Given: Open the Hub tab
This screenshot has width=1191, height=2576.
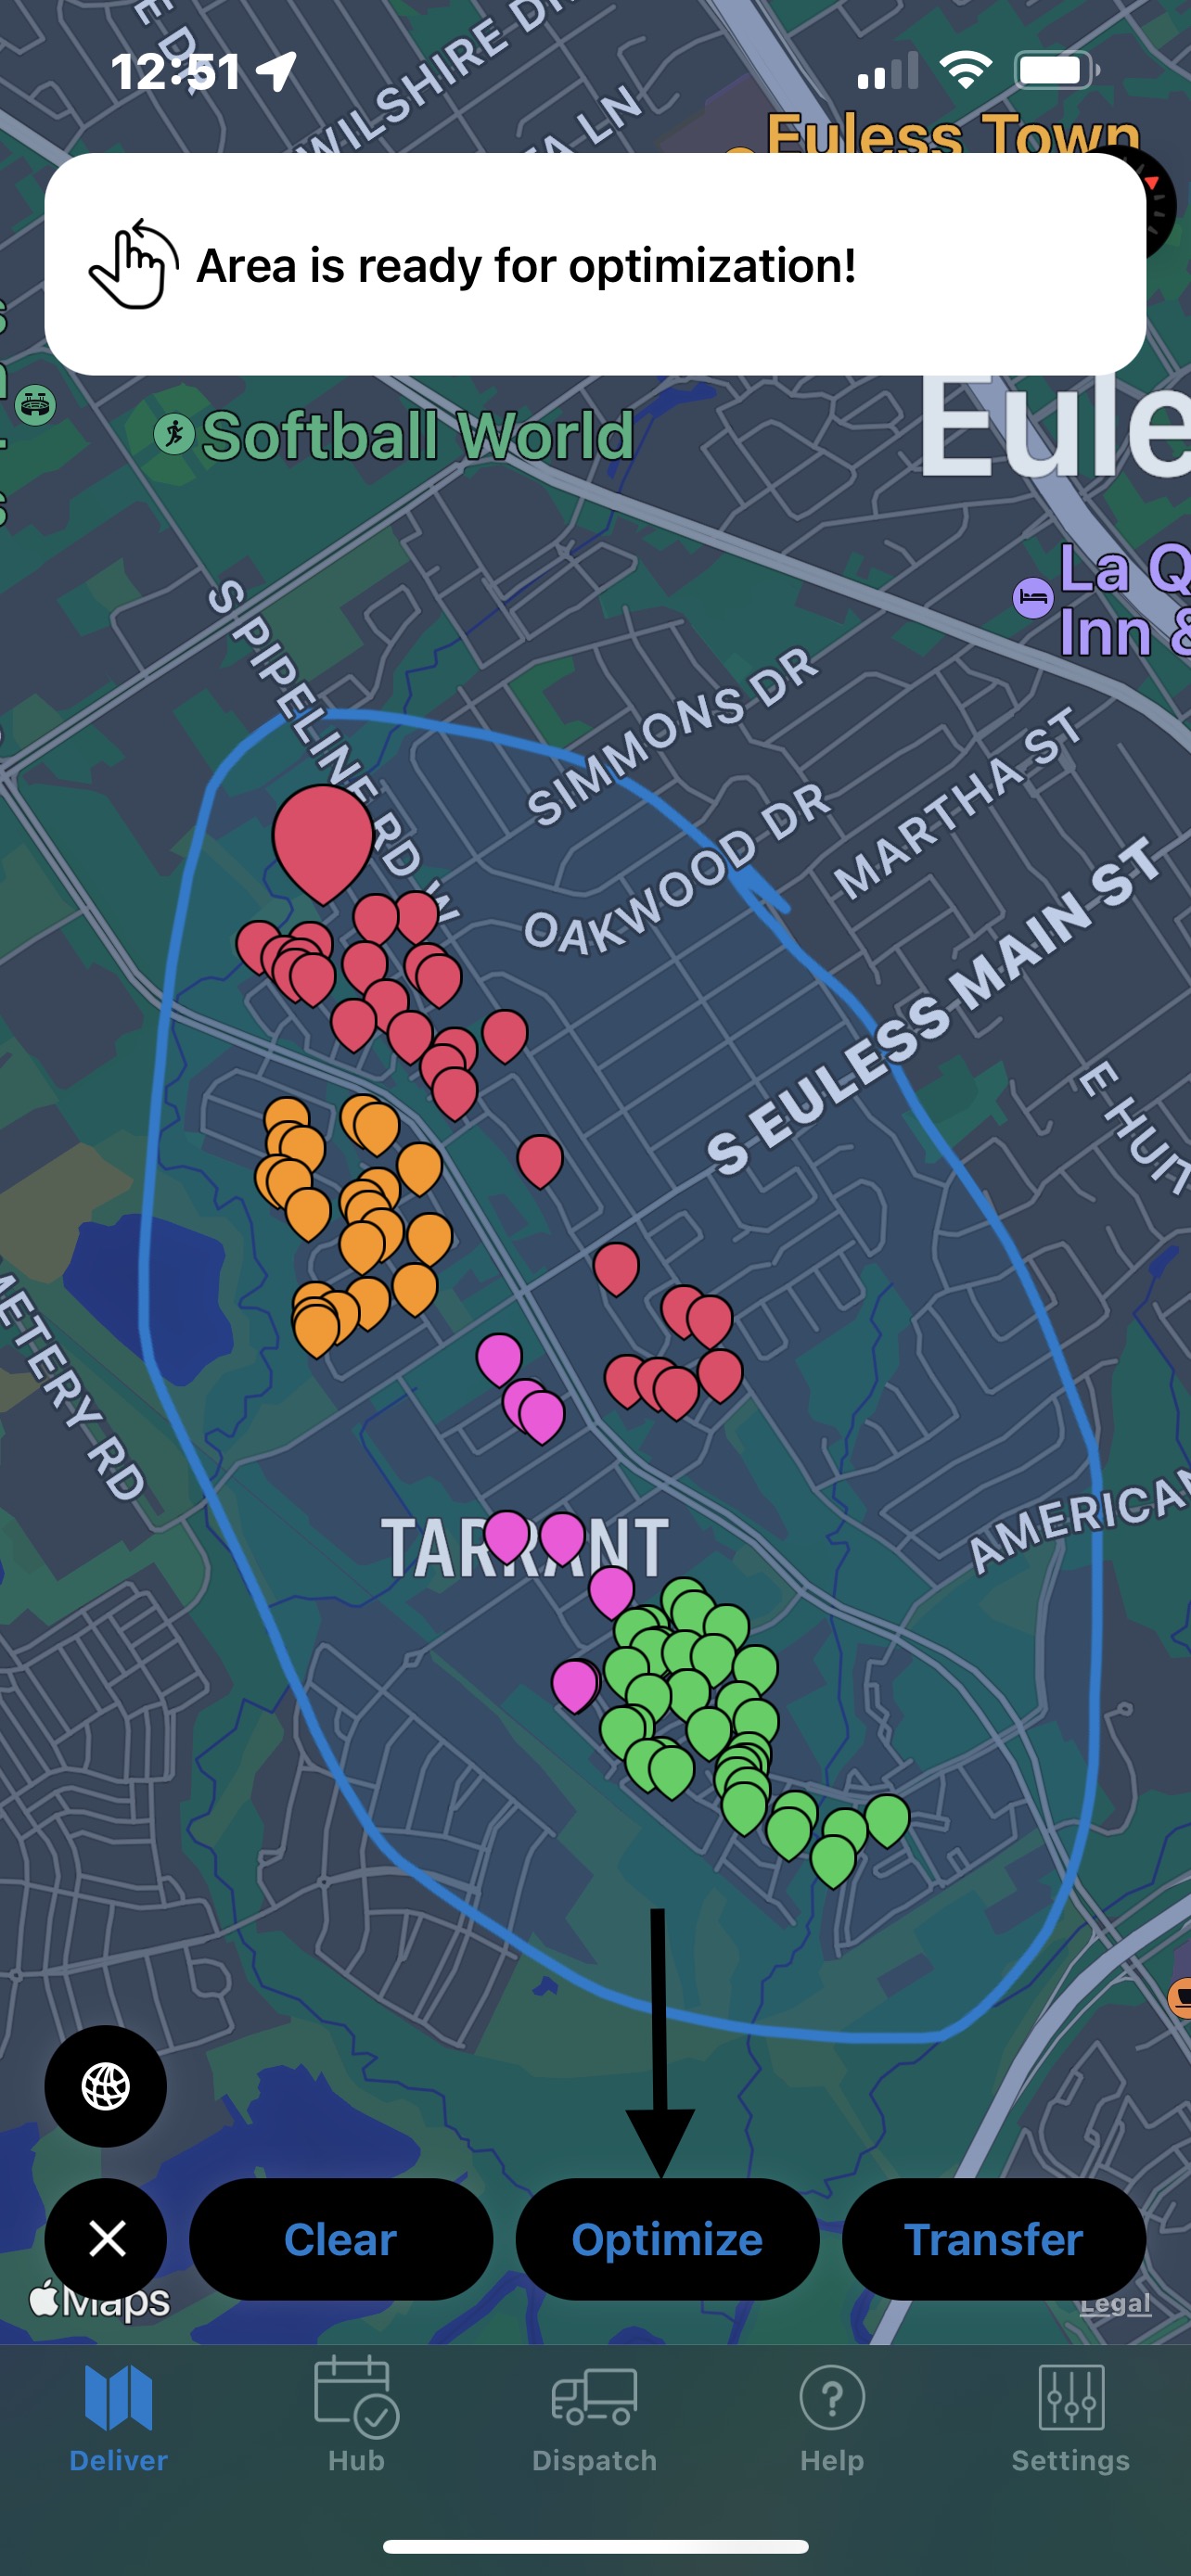Looking at the screenshot, I should pyautogui.click(x=356, y=2416).
